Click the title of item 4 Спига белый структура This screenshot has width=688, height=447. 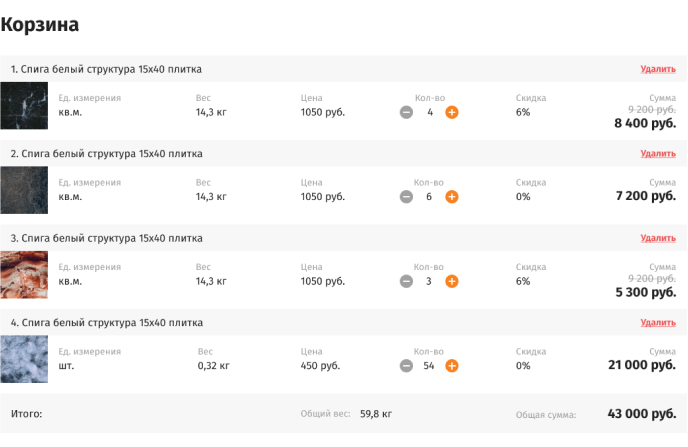(107, 323)
